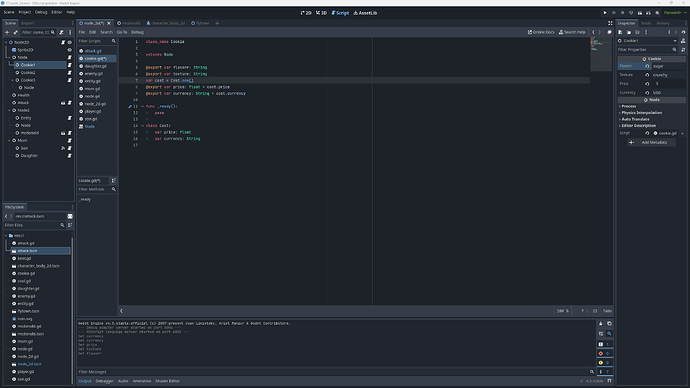Collapse the Node2 tree branch
The width and height of the screenshot is (690, 388).
9,110
